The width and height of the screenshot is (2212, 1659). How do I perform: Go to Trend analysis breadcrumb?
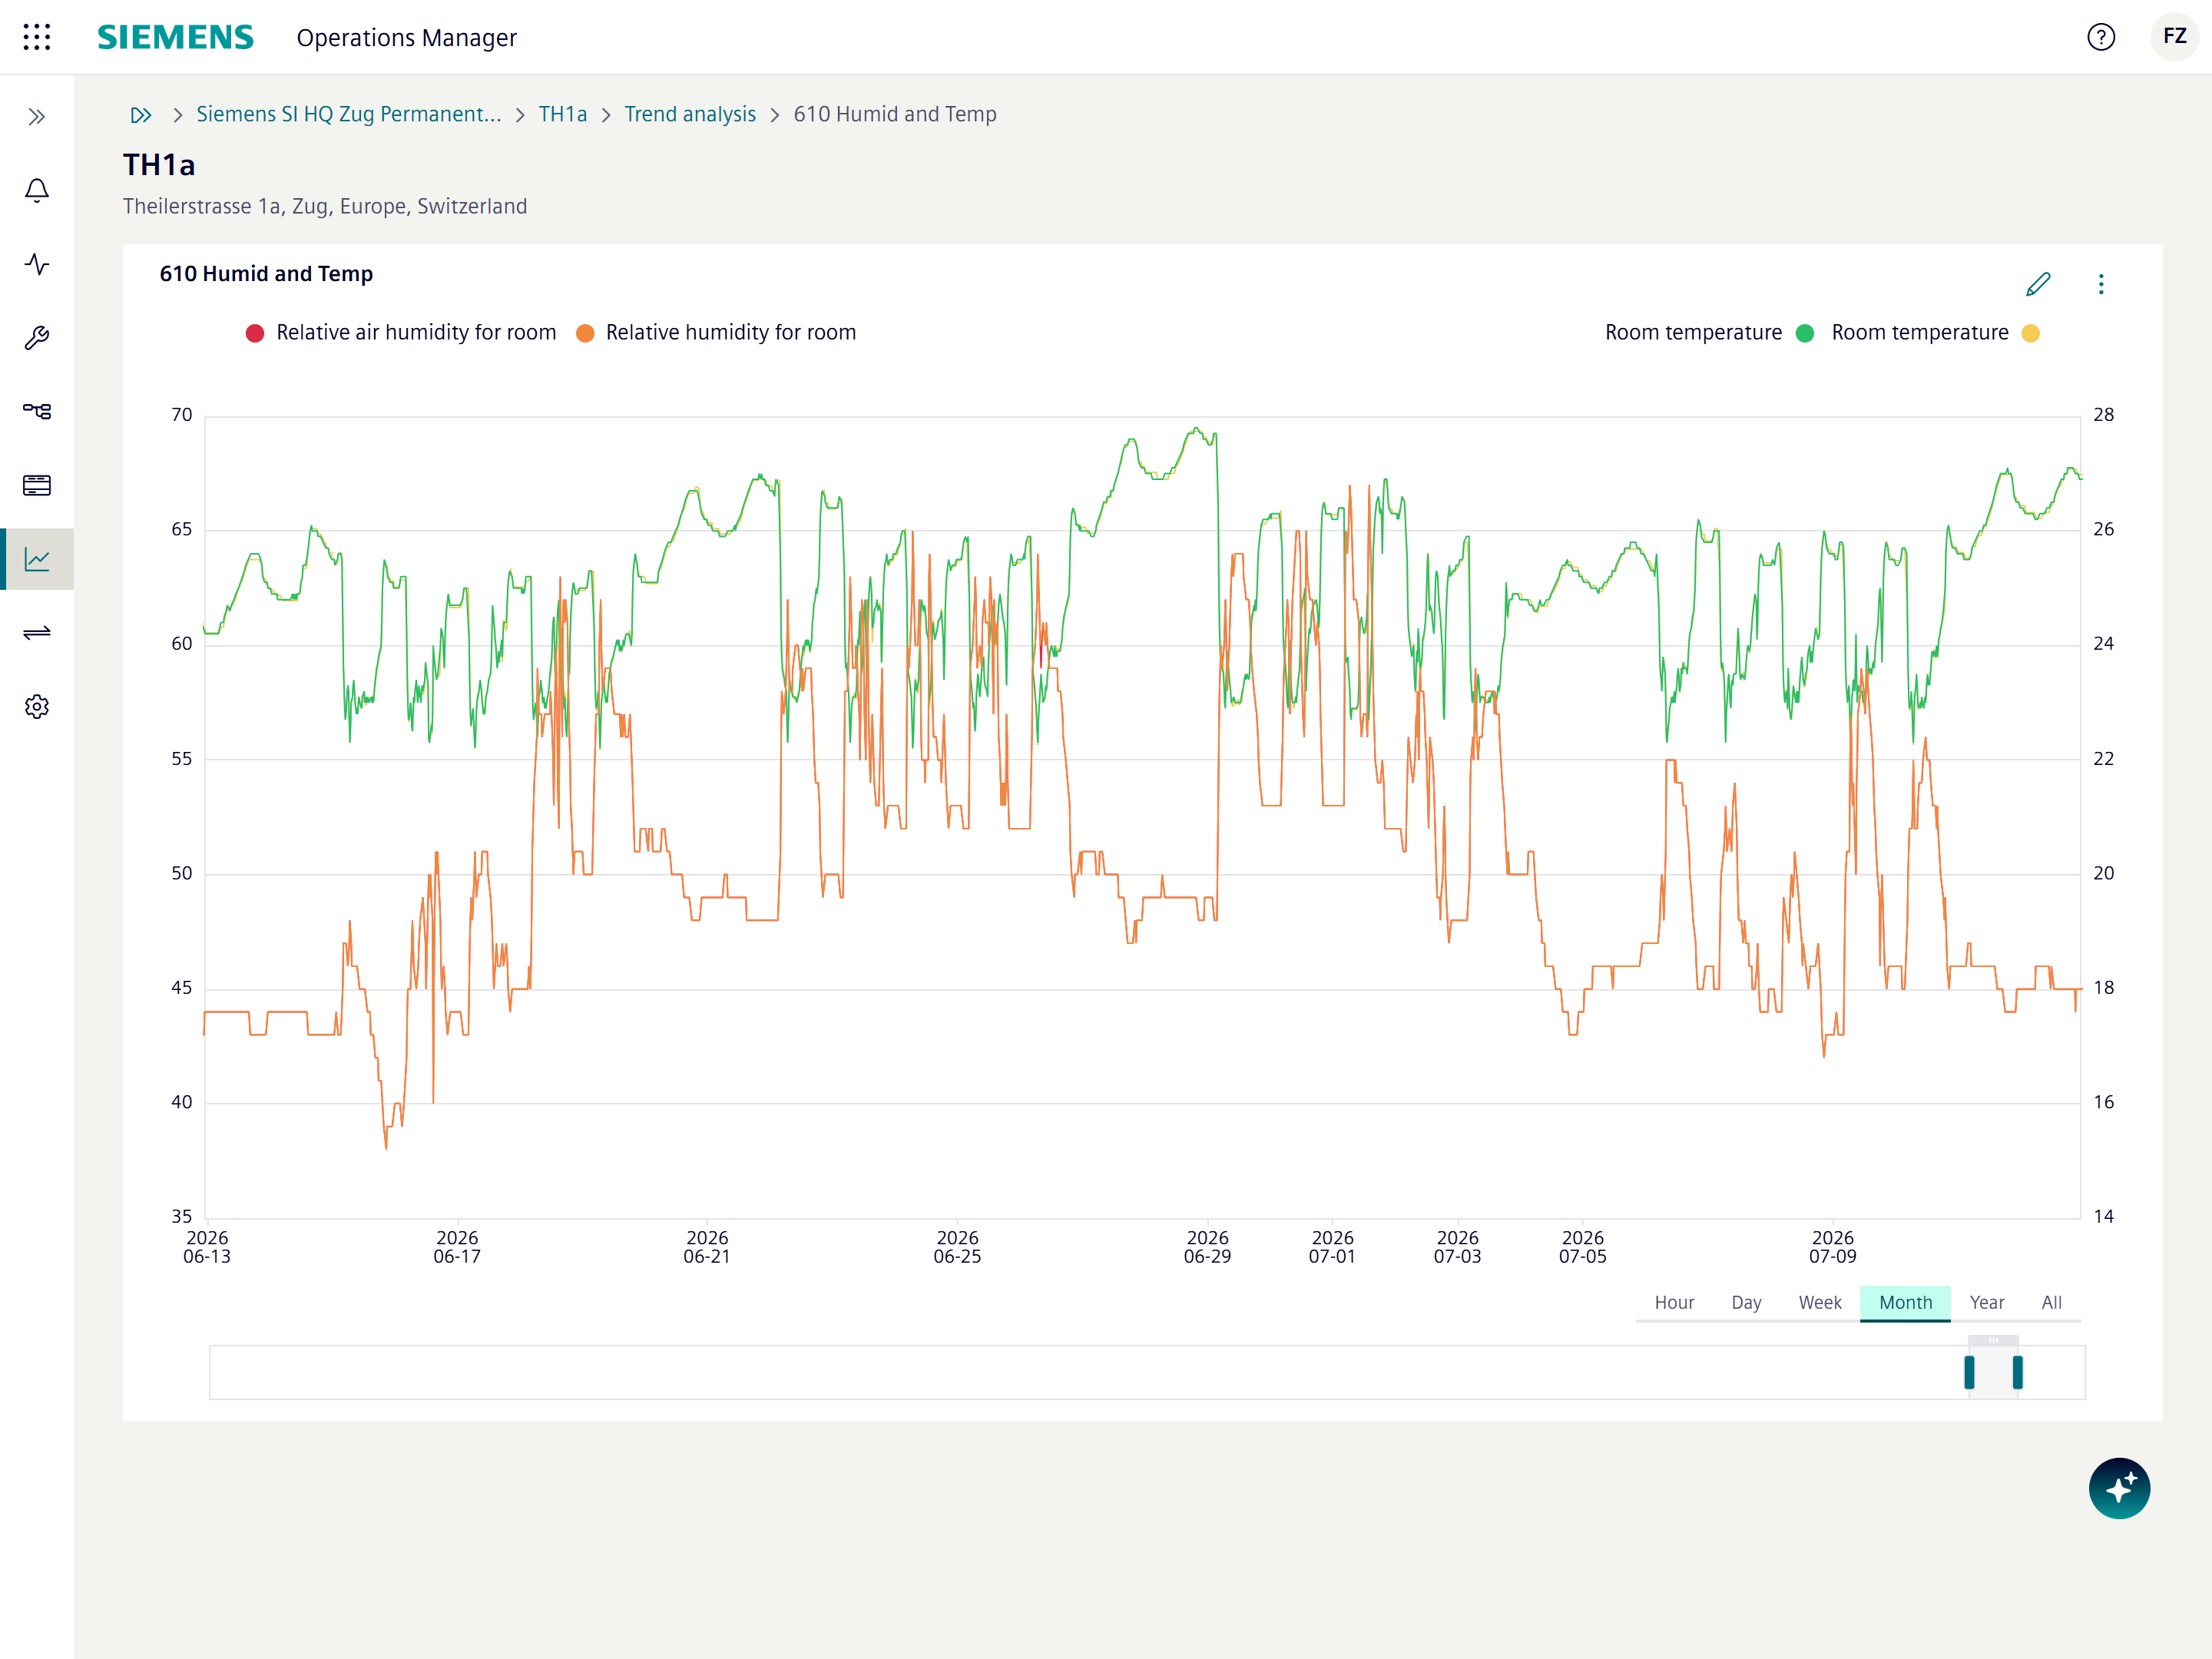tap(690, 114)
